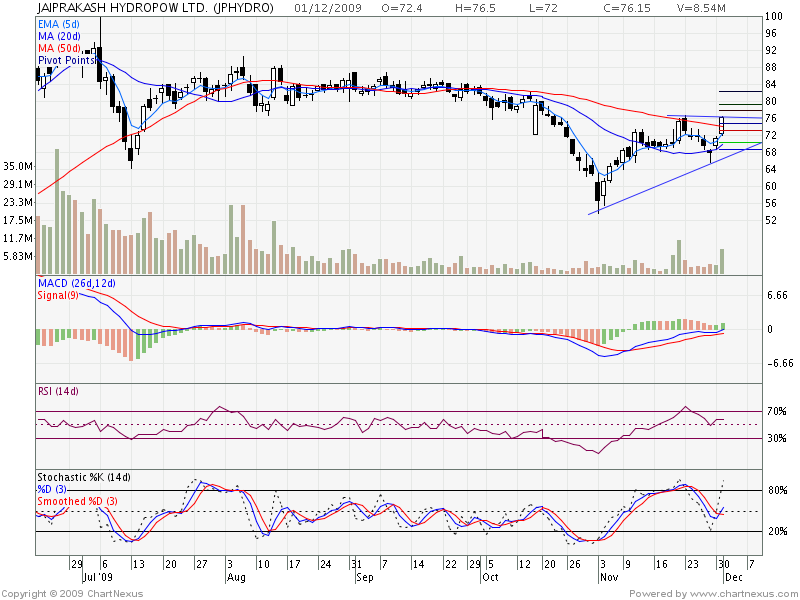Select the L=72 low value
The width and height of the screenshot is (800, 600).
click(542, 8)
